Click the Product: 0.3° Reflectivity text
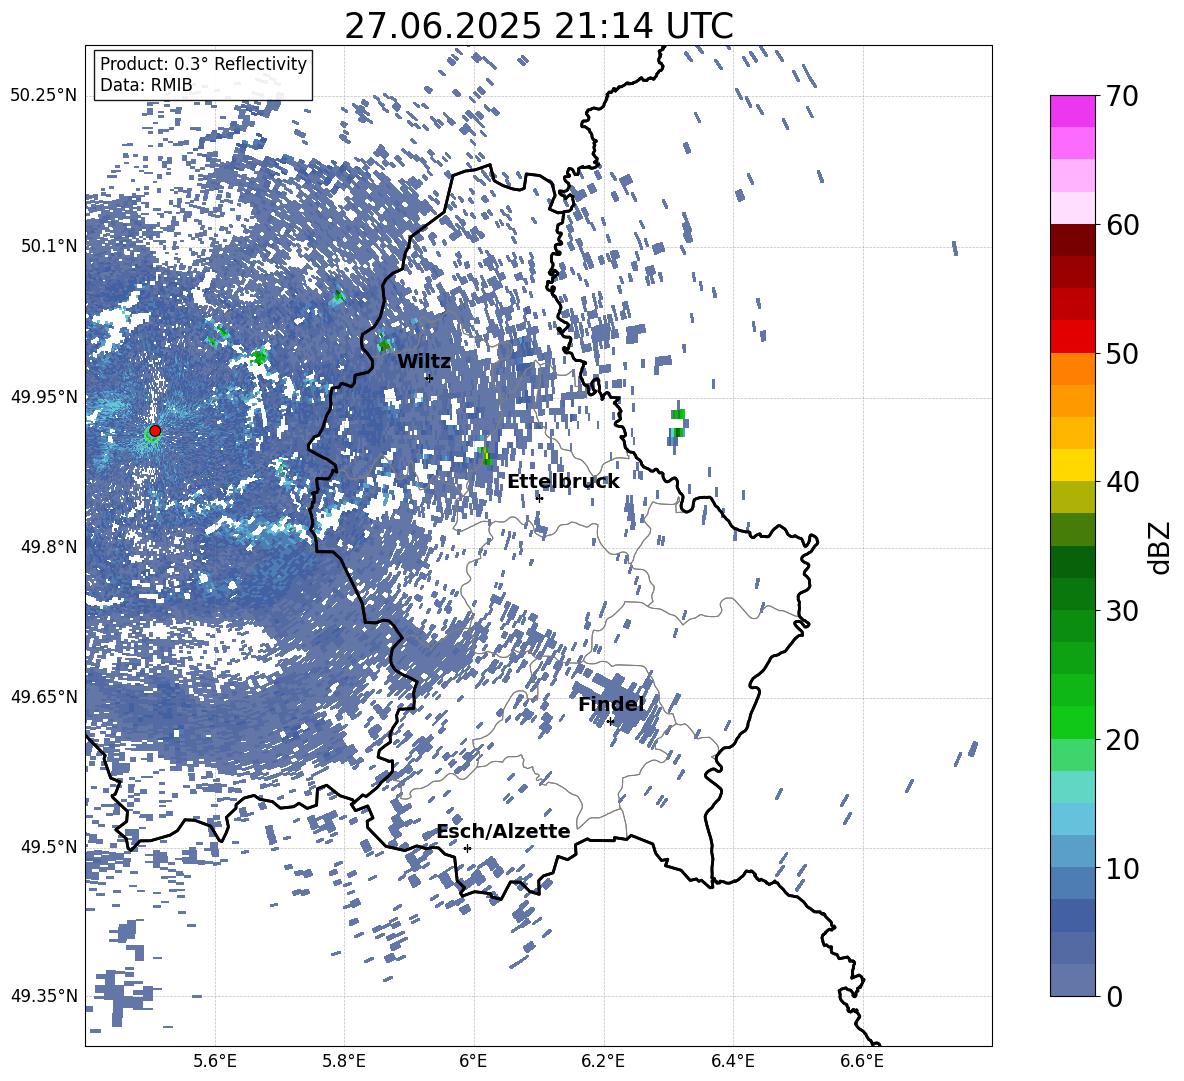The width and height of the screenshot is (1184, 1081). tap(203, 63)
